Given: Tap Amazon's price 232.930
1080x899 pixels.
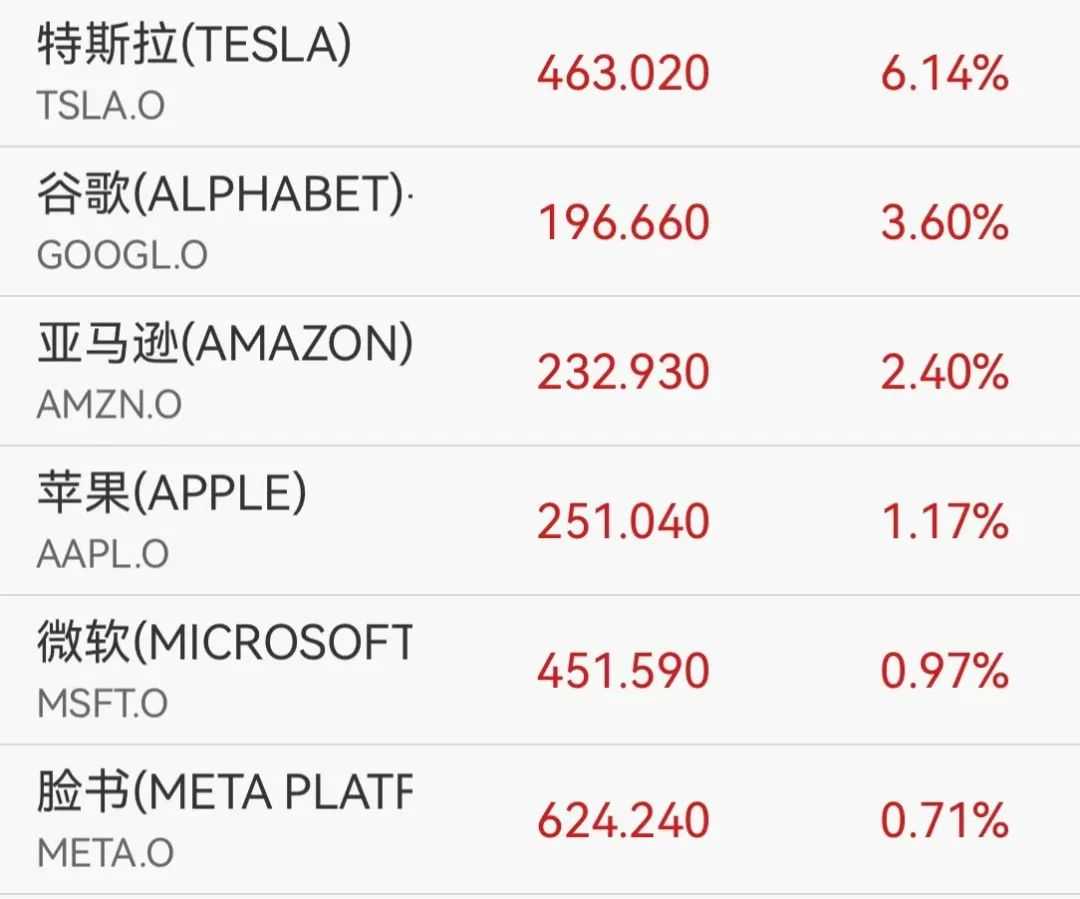Looking at the screenshot, I should coord(623,373).
